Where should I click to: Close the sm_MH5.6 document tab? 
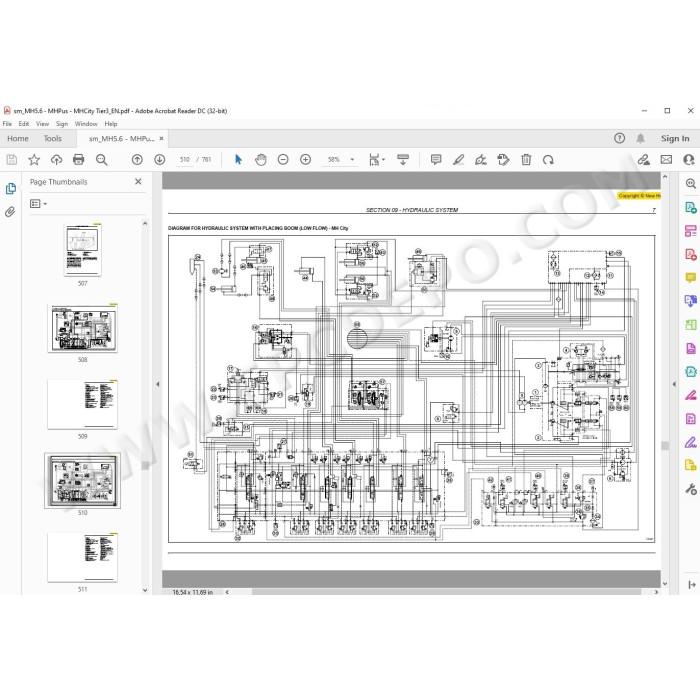click(162, 138)
